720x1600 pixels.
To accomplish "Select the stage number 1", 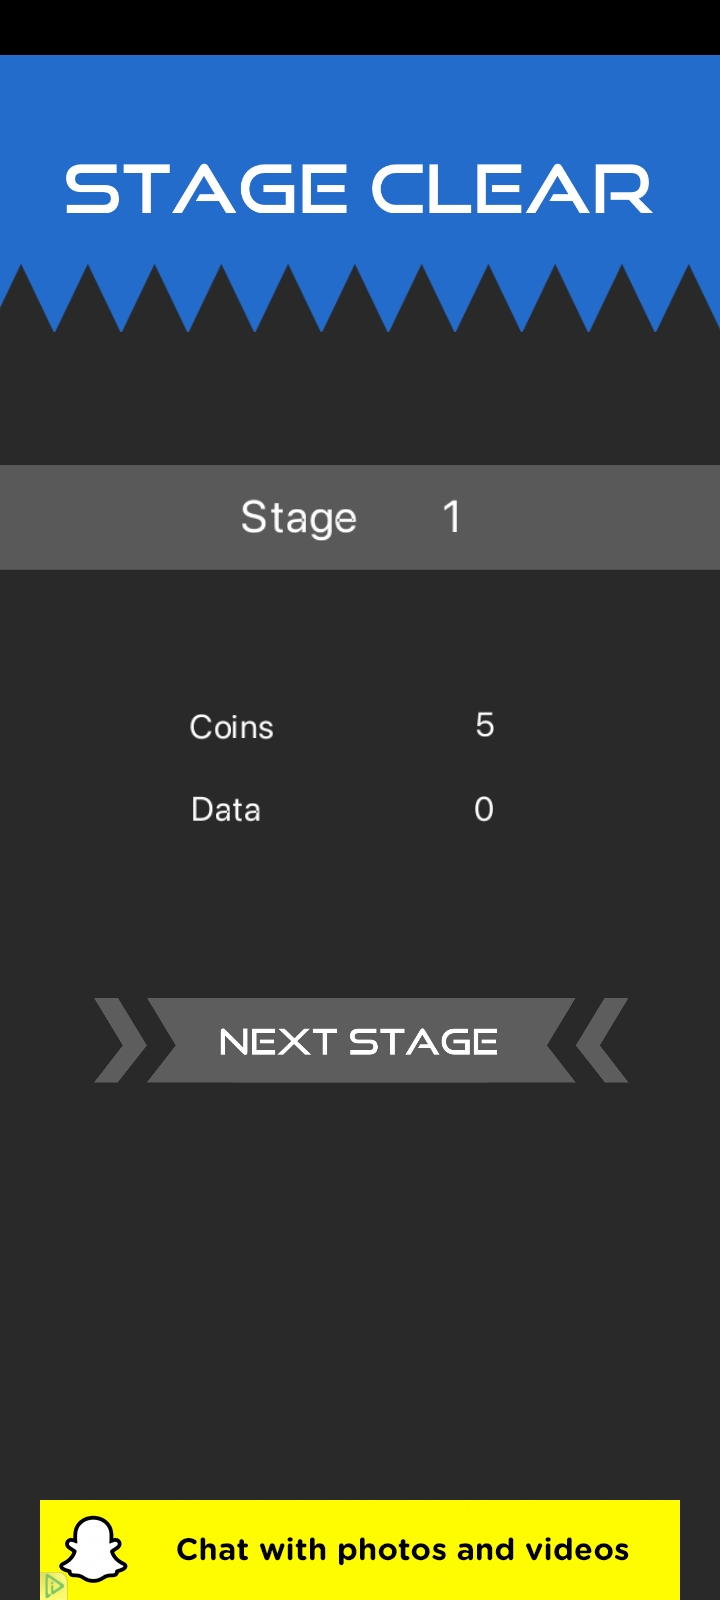I will coord(452,517).
